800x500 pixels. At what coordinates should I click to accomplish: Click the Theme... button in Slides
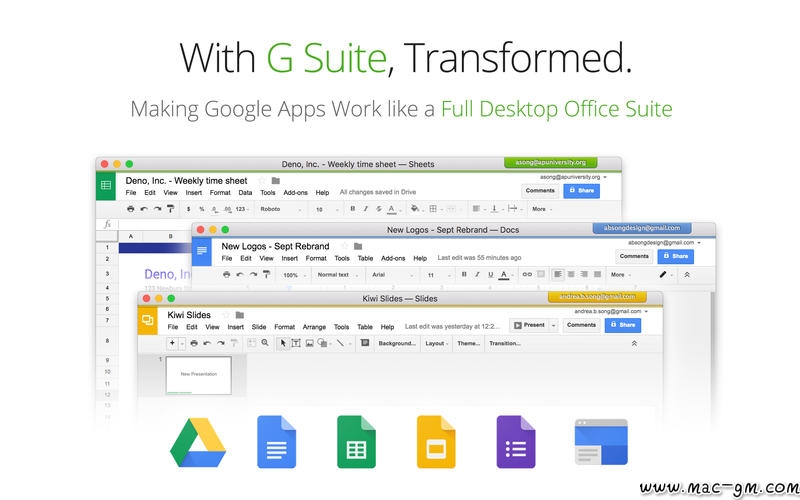(468, 343)
